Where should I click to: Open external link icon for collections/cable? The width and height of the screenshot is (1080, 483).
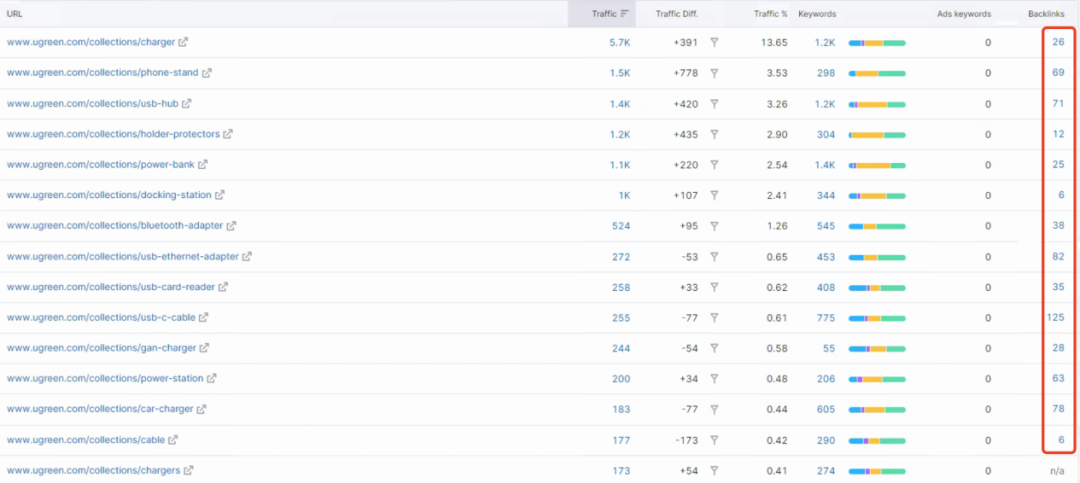pyautogui.click(x=173, y=440)
